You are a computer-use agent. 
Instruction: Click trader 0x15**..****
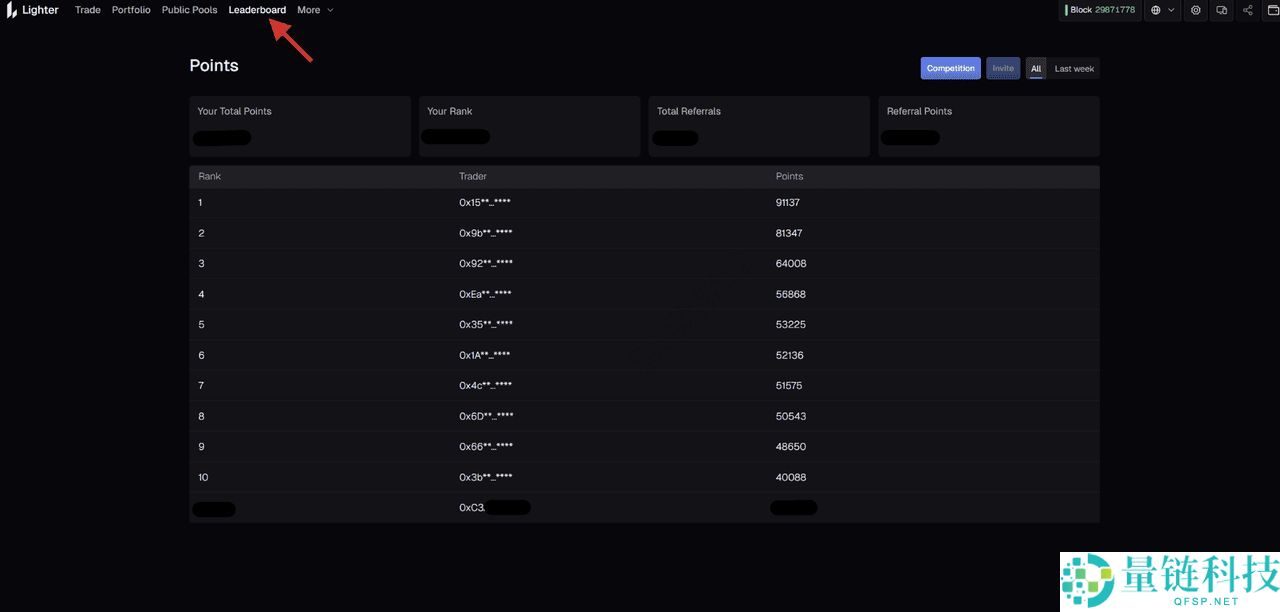(x=485, y=202)
